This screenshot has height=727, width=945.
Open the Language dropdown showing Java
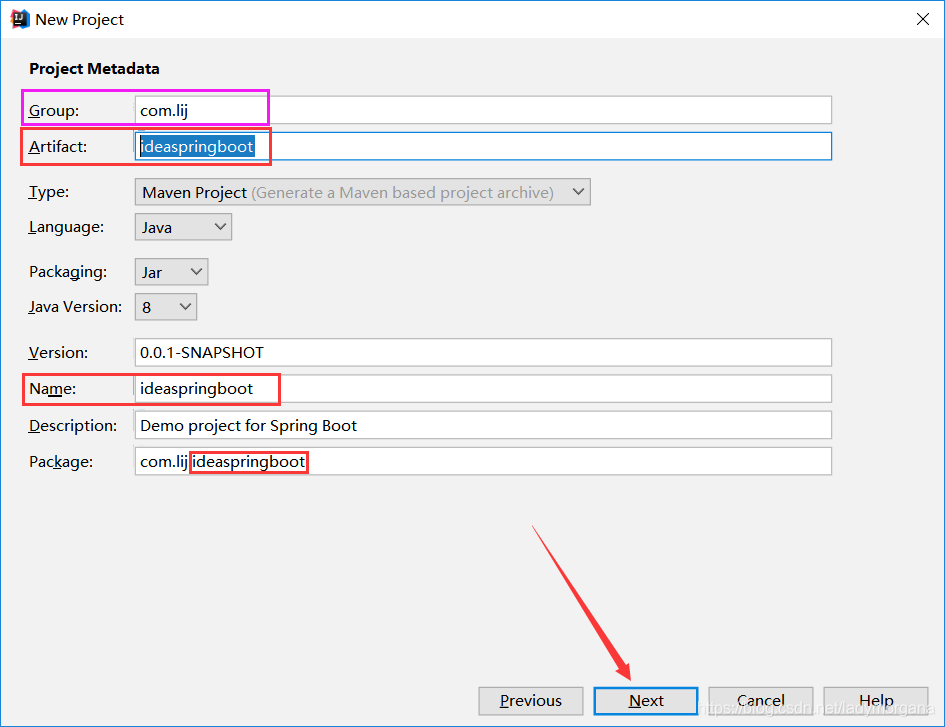(x=183, y=227)
